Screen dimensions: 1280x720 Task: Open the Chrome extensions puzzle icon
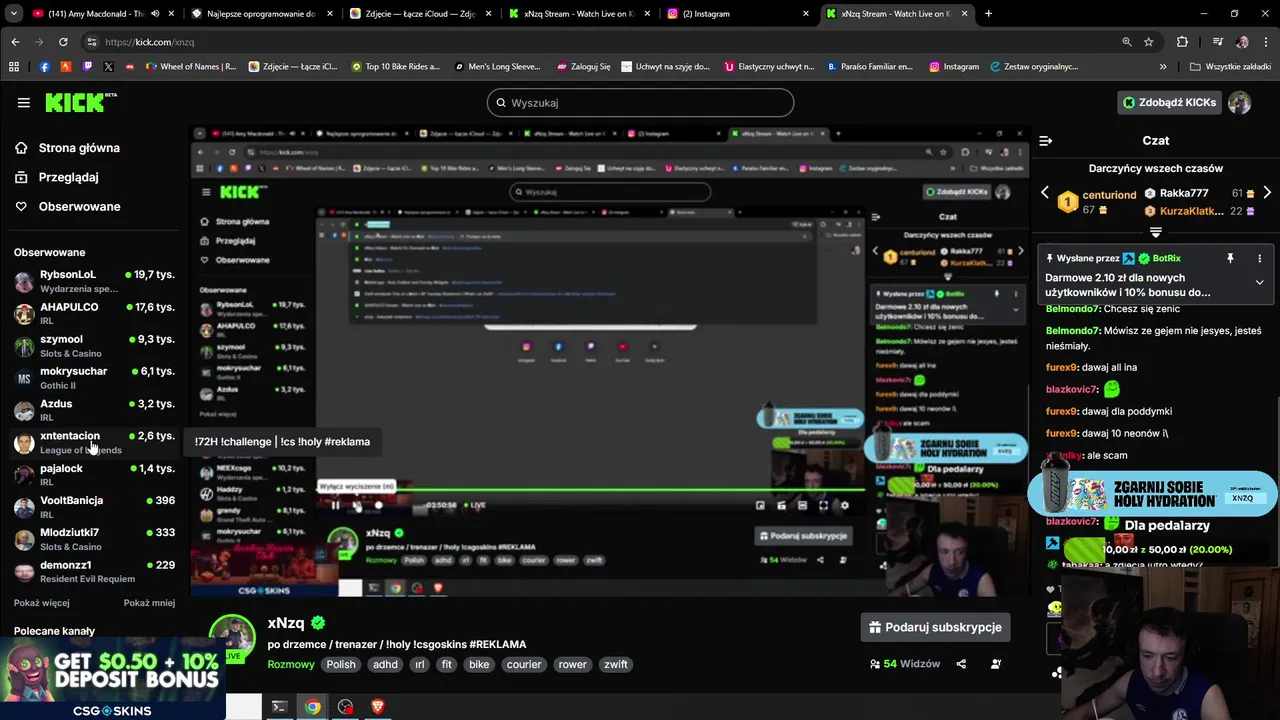pos(1182,42)
